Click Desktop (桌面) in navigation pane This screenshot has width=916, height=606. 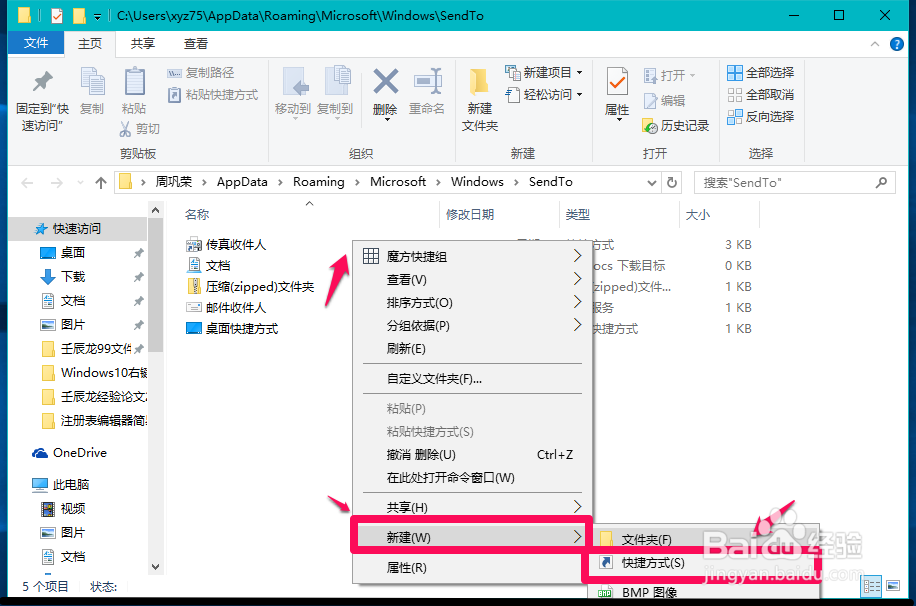(73, 252)
